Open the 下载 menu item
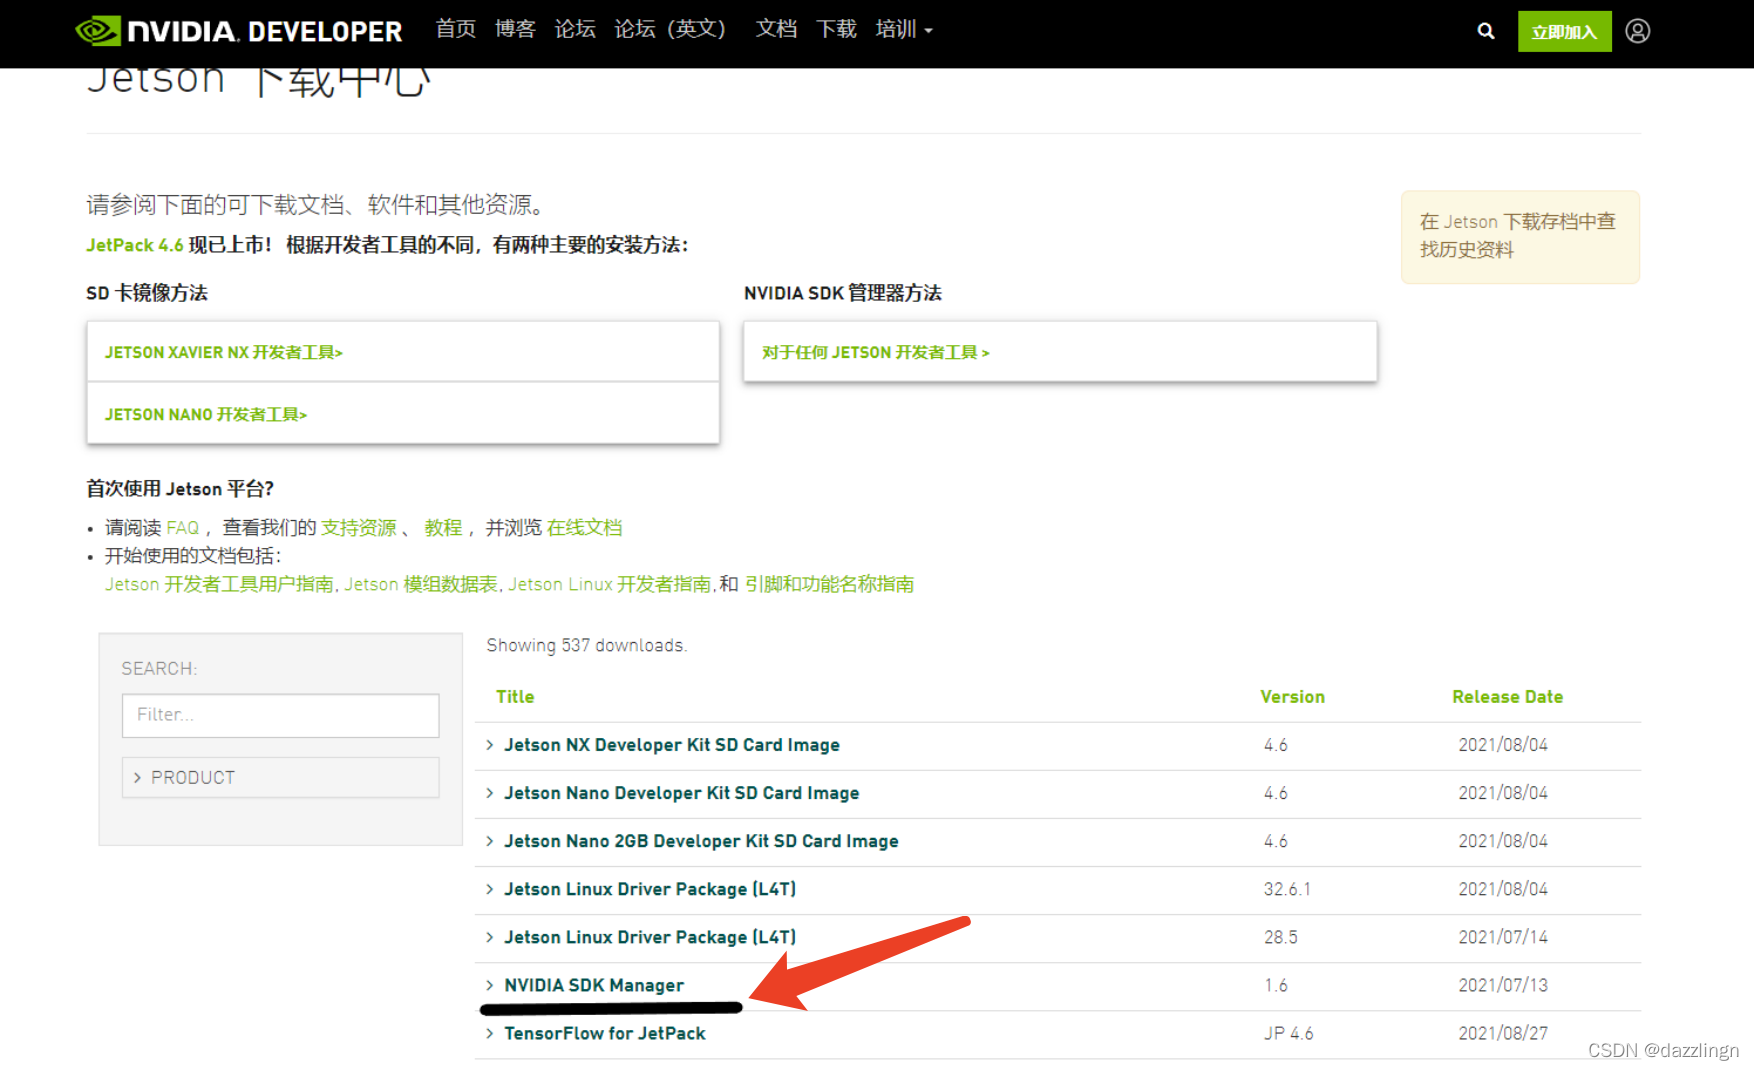 (836, 29)
